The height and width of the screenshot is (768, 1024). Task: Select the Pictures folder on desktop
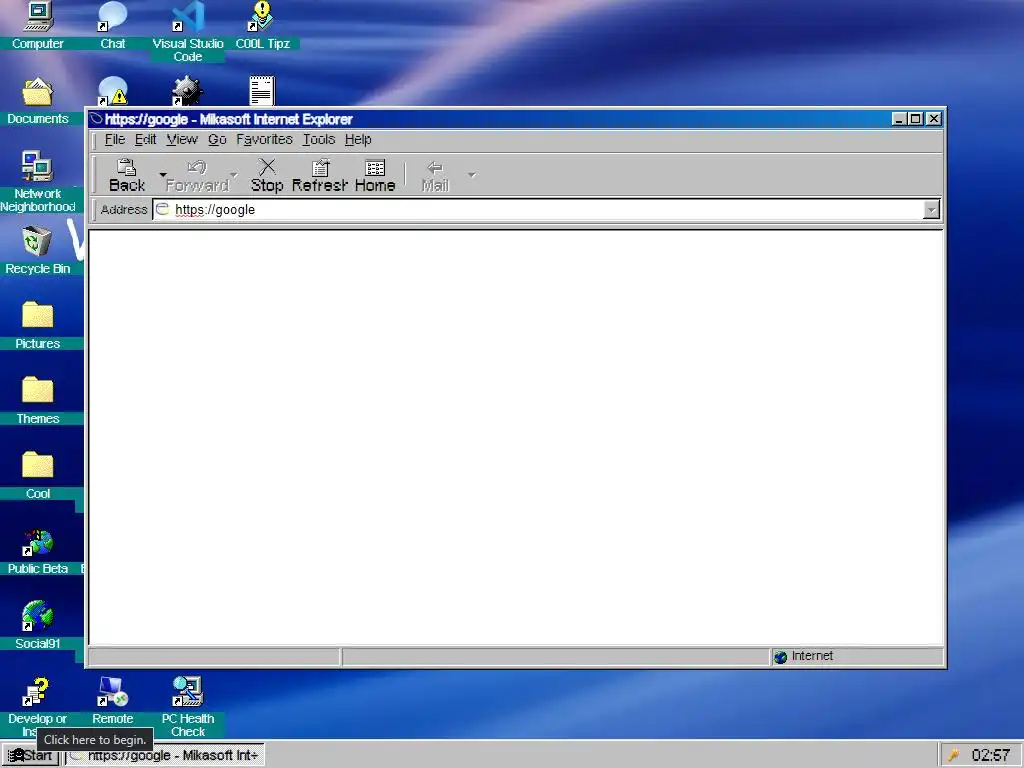(x=37, y=326)
